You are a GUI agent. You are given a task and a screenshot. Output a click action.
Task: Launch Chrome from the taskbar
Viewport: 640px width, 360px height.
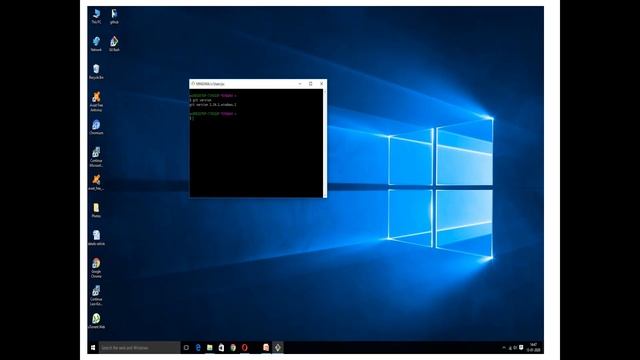233,348
